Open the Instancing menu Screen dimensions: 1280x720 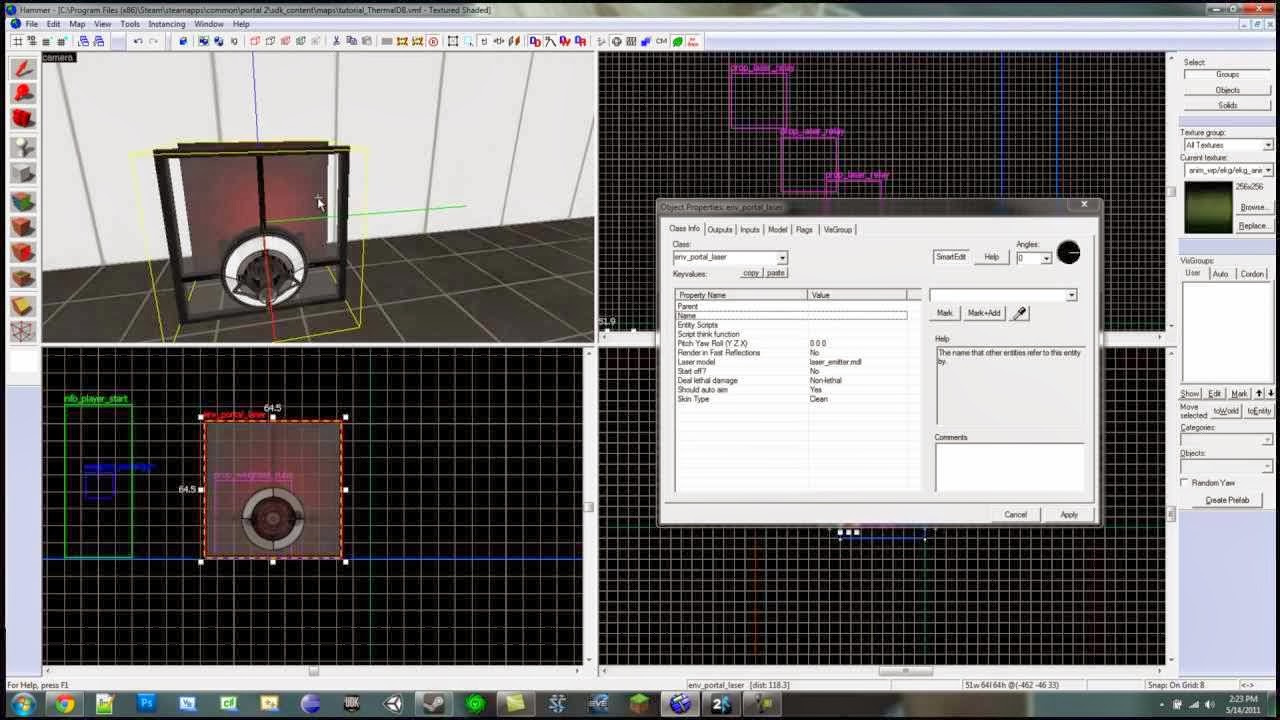click(x=166, y=24)
